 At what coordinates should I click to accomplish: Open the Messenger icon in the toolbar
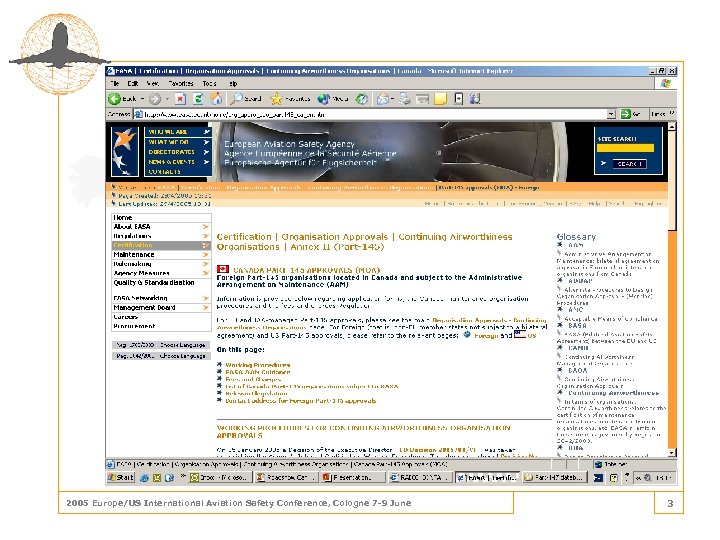tap(475, 99)
